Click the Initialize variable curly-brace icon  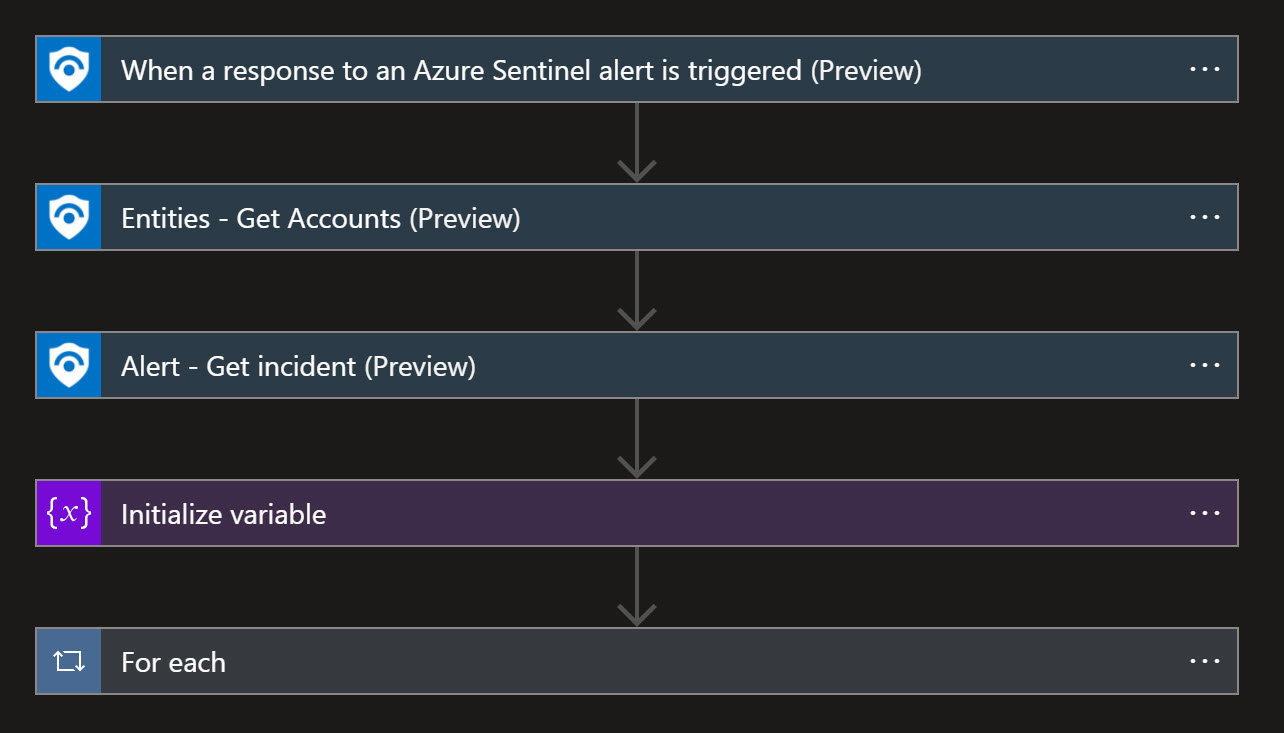[69, 513]
